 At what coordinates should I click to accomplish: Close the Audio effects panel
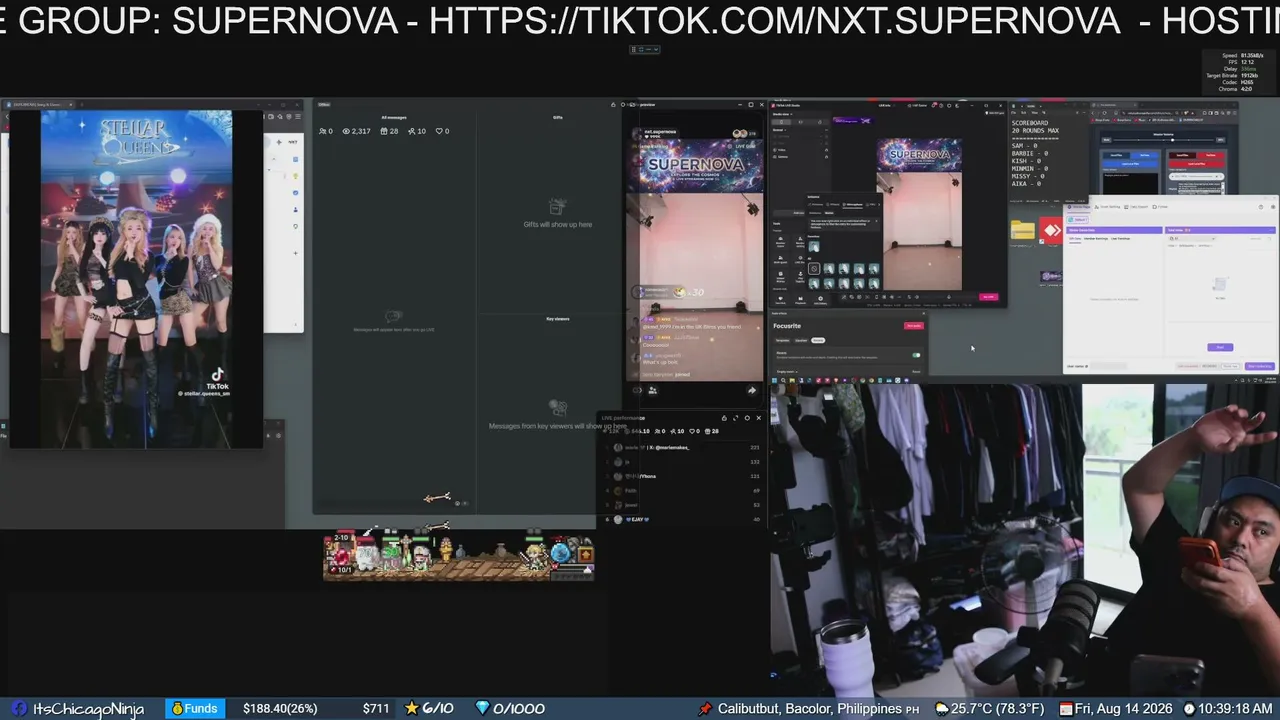[923, 313]
